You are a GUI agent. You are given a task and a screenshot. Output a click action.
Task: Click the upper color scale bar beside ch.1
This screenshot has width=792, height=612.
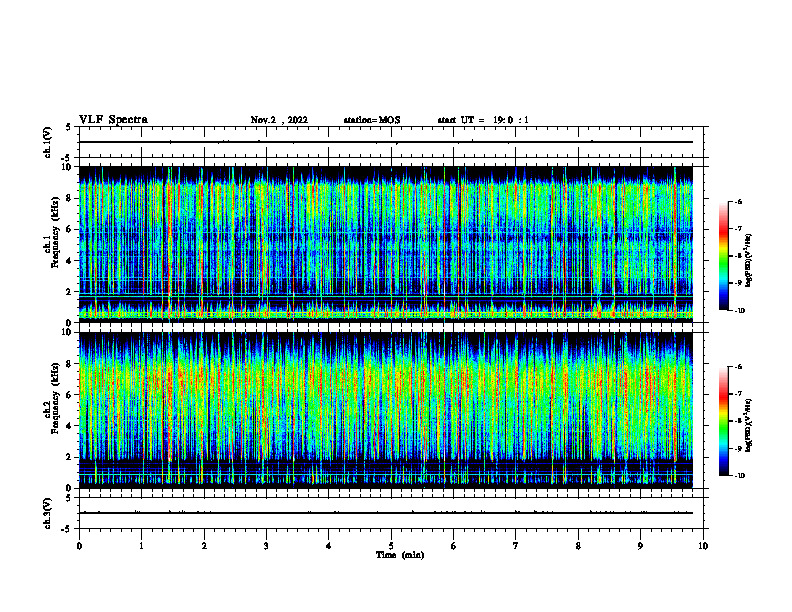pyautogui.click(x=723, y=256)
